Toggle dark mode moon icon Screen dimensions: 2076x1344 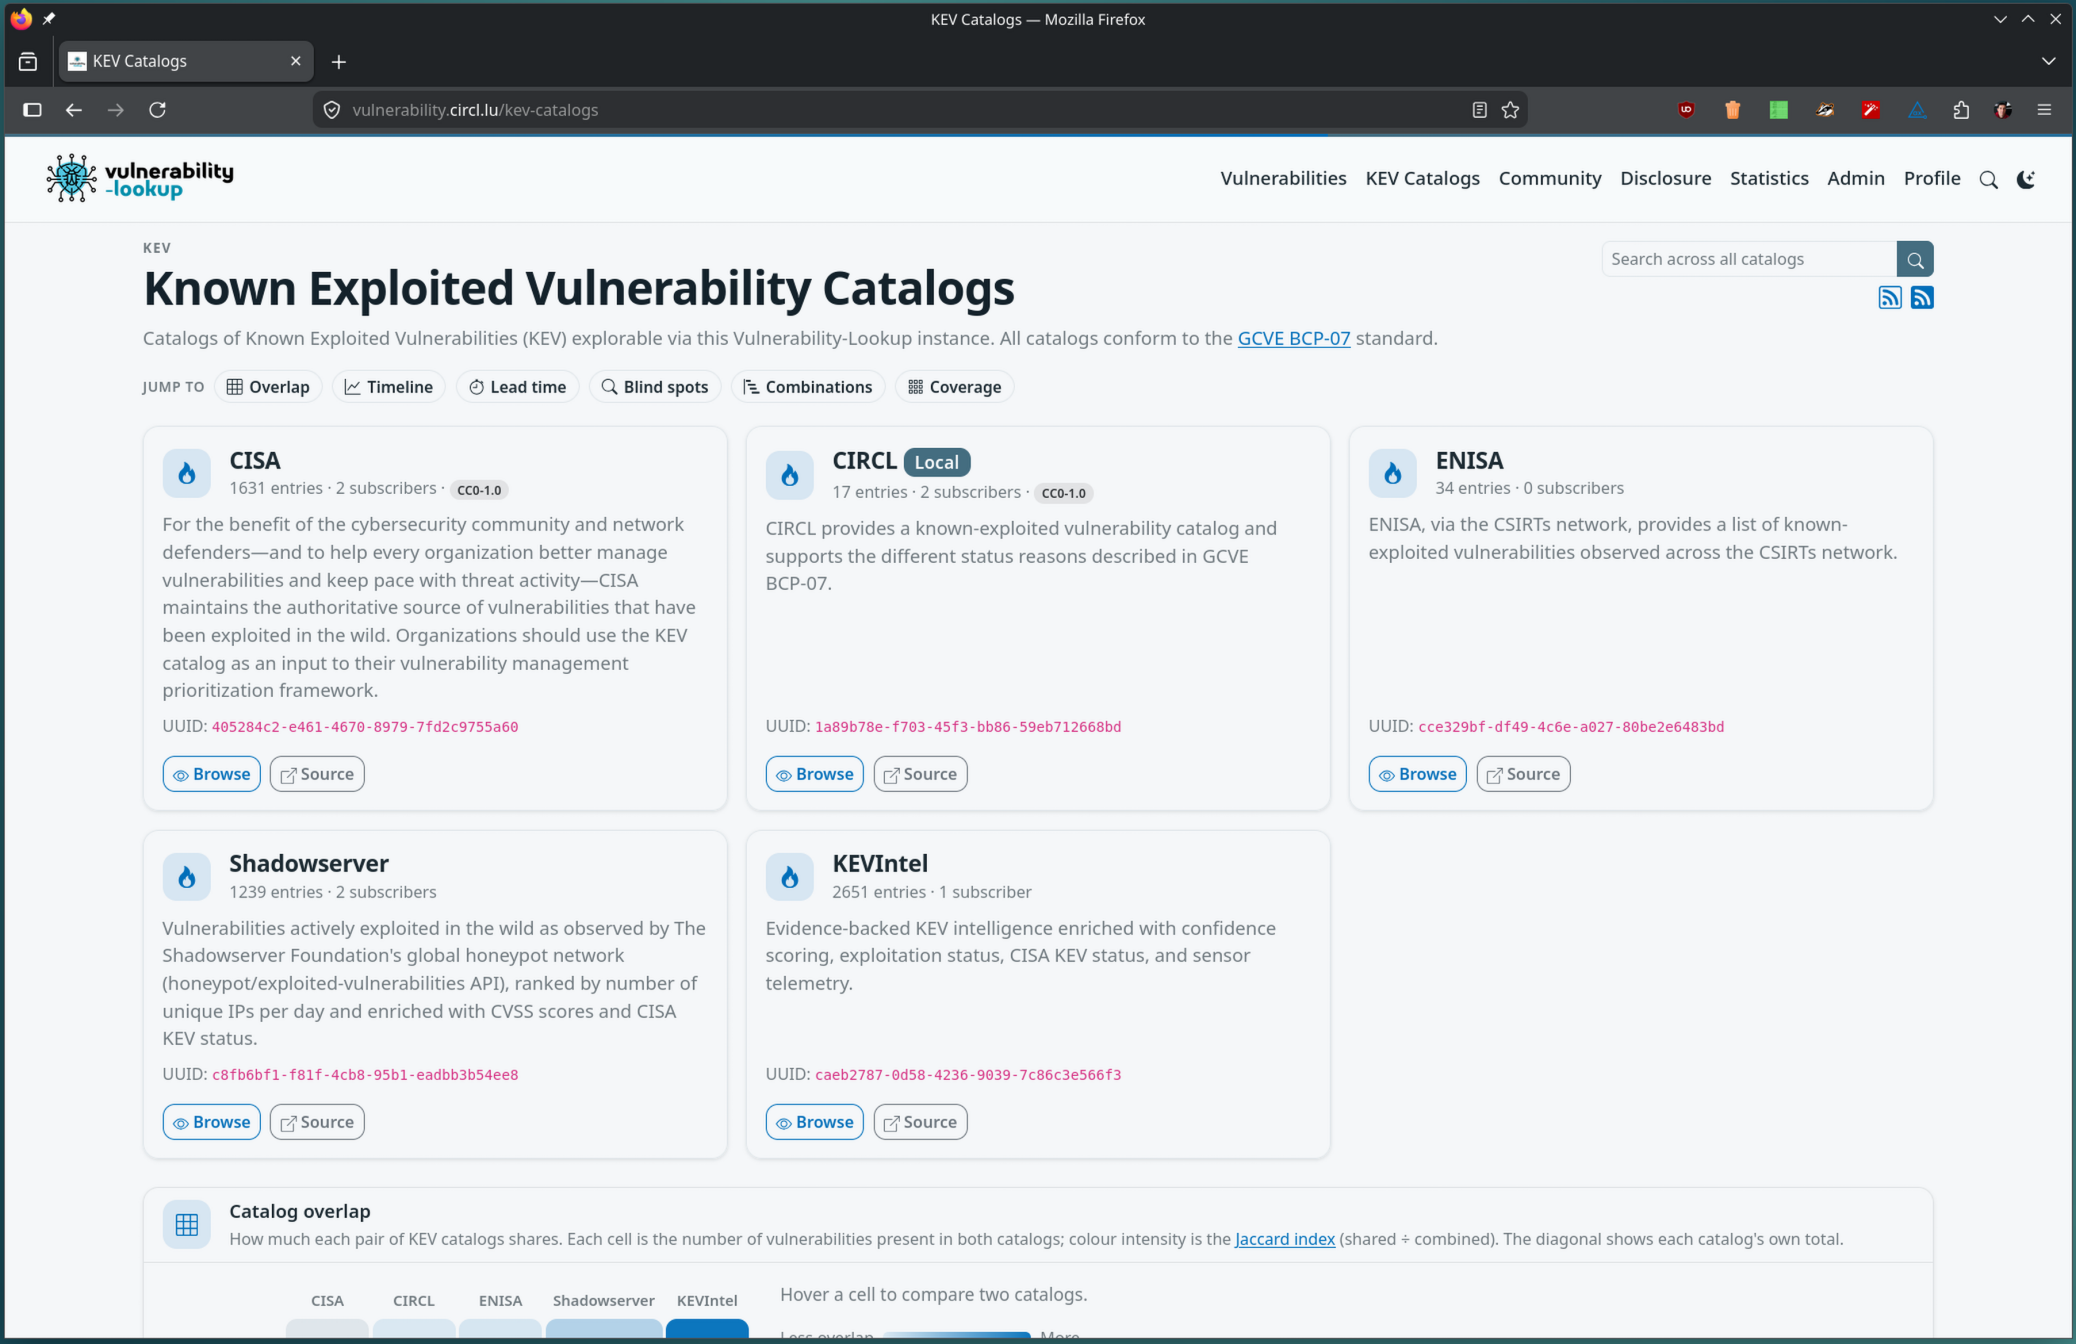coord(2026,180)
